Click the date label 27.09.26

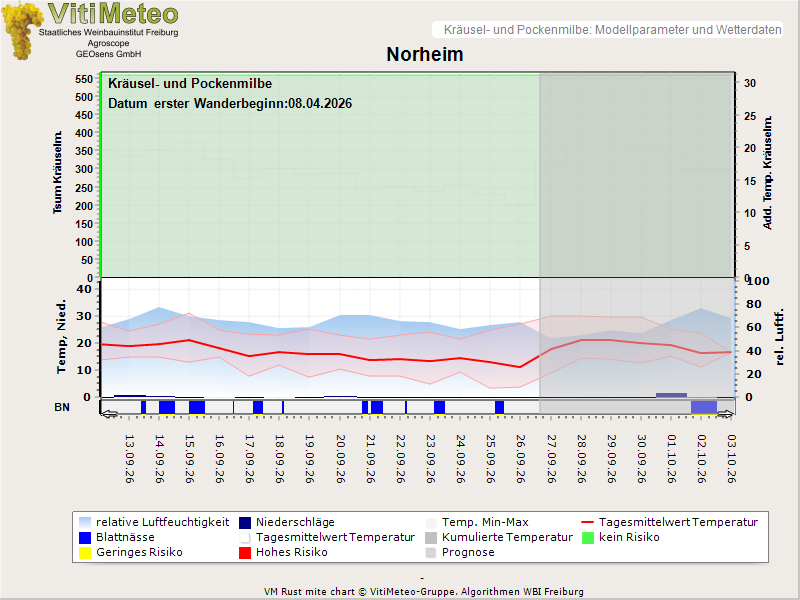click(x=551, y=459)
